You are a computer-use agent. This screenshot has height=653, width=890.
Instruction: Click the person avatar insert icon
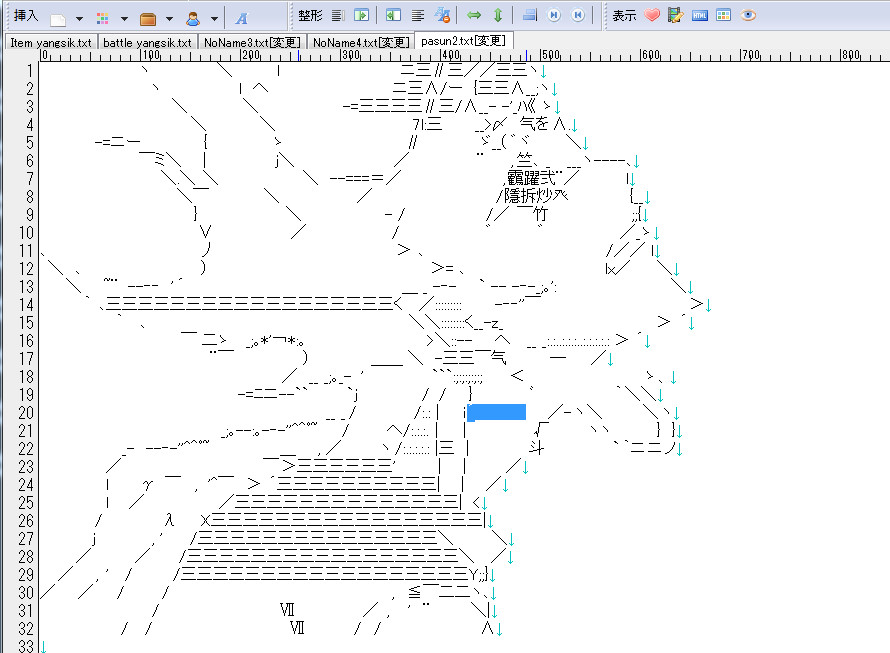point(193,17)
